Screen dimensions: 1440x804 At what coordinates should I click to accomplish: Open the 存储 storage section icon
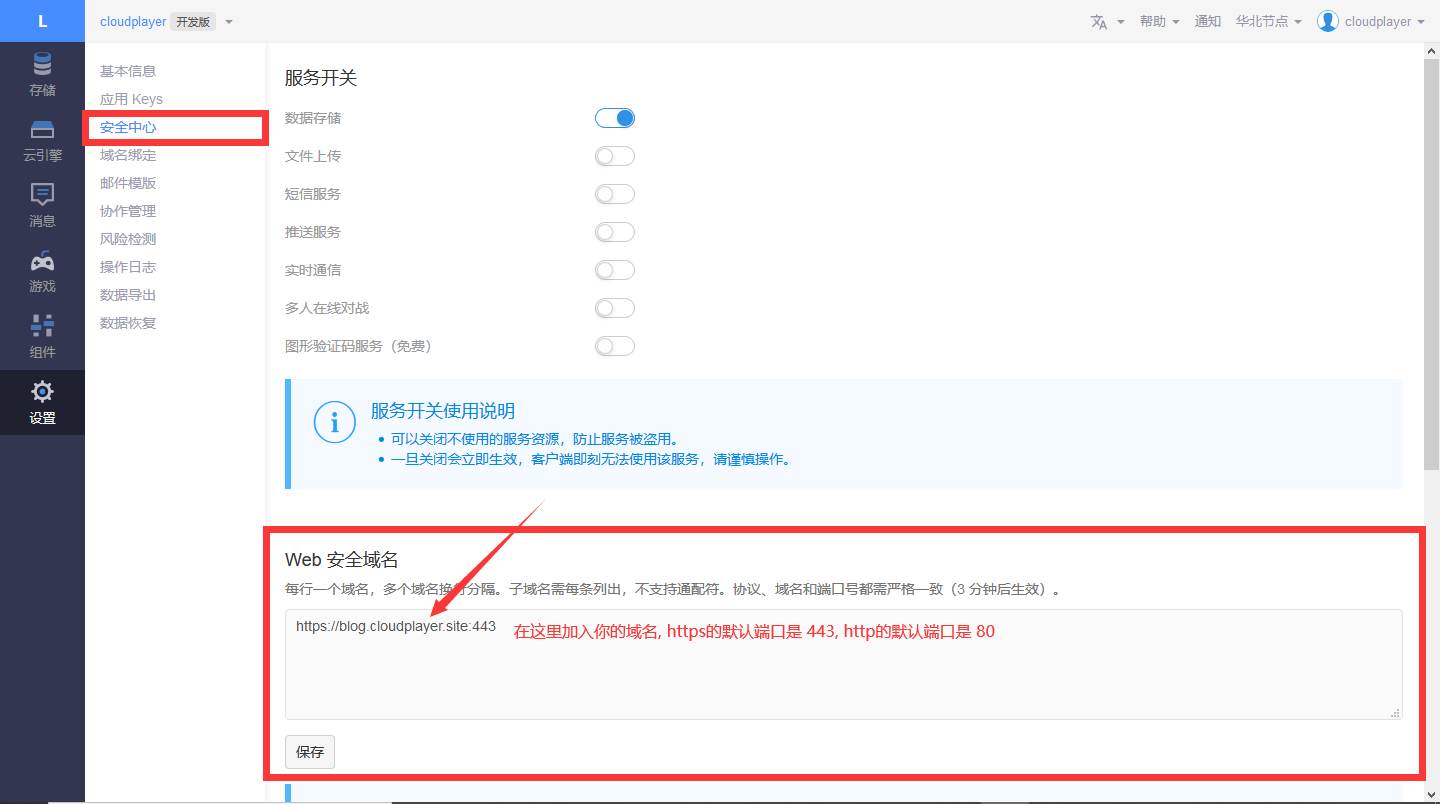[42, 65]
